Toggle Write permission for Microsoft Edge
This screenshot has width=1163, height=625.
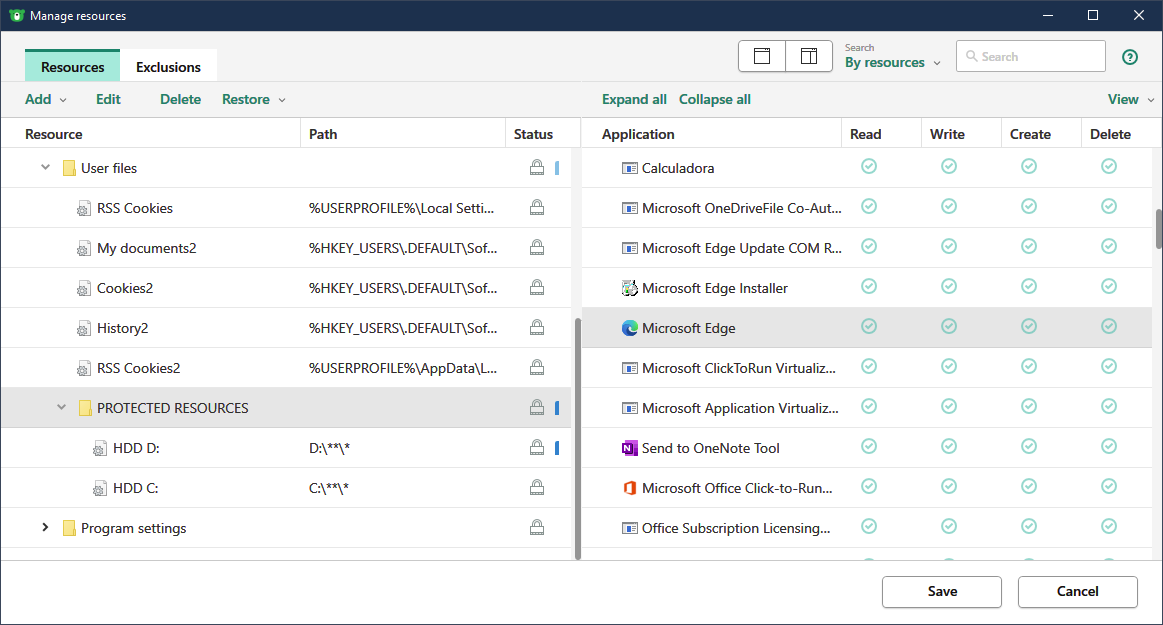point(949,326)
